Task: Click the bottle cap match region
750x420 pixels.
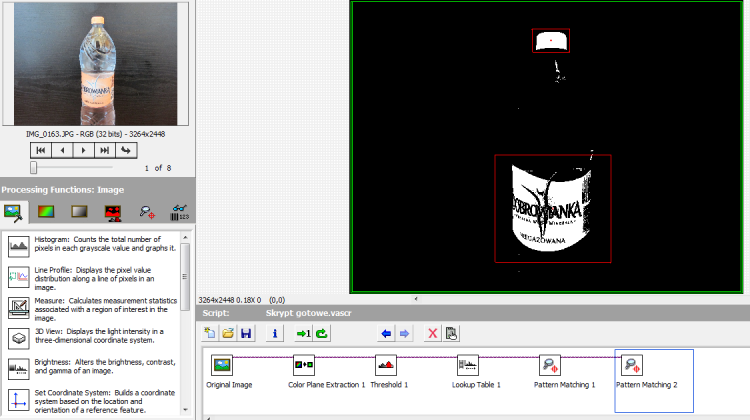Action: (551, 41)
